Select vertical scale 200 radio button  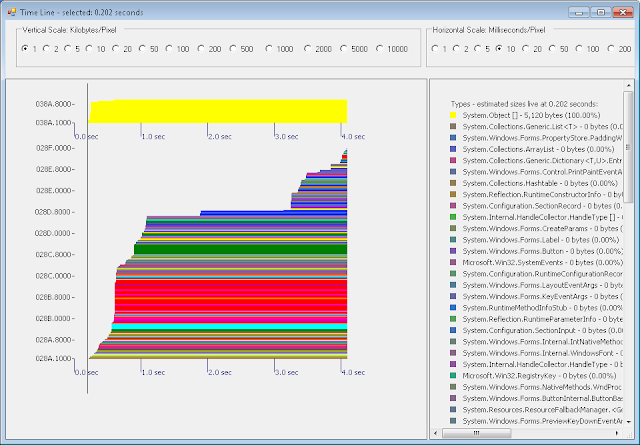tap(201, 49)
